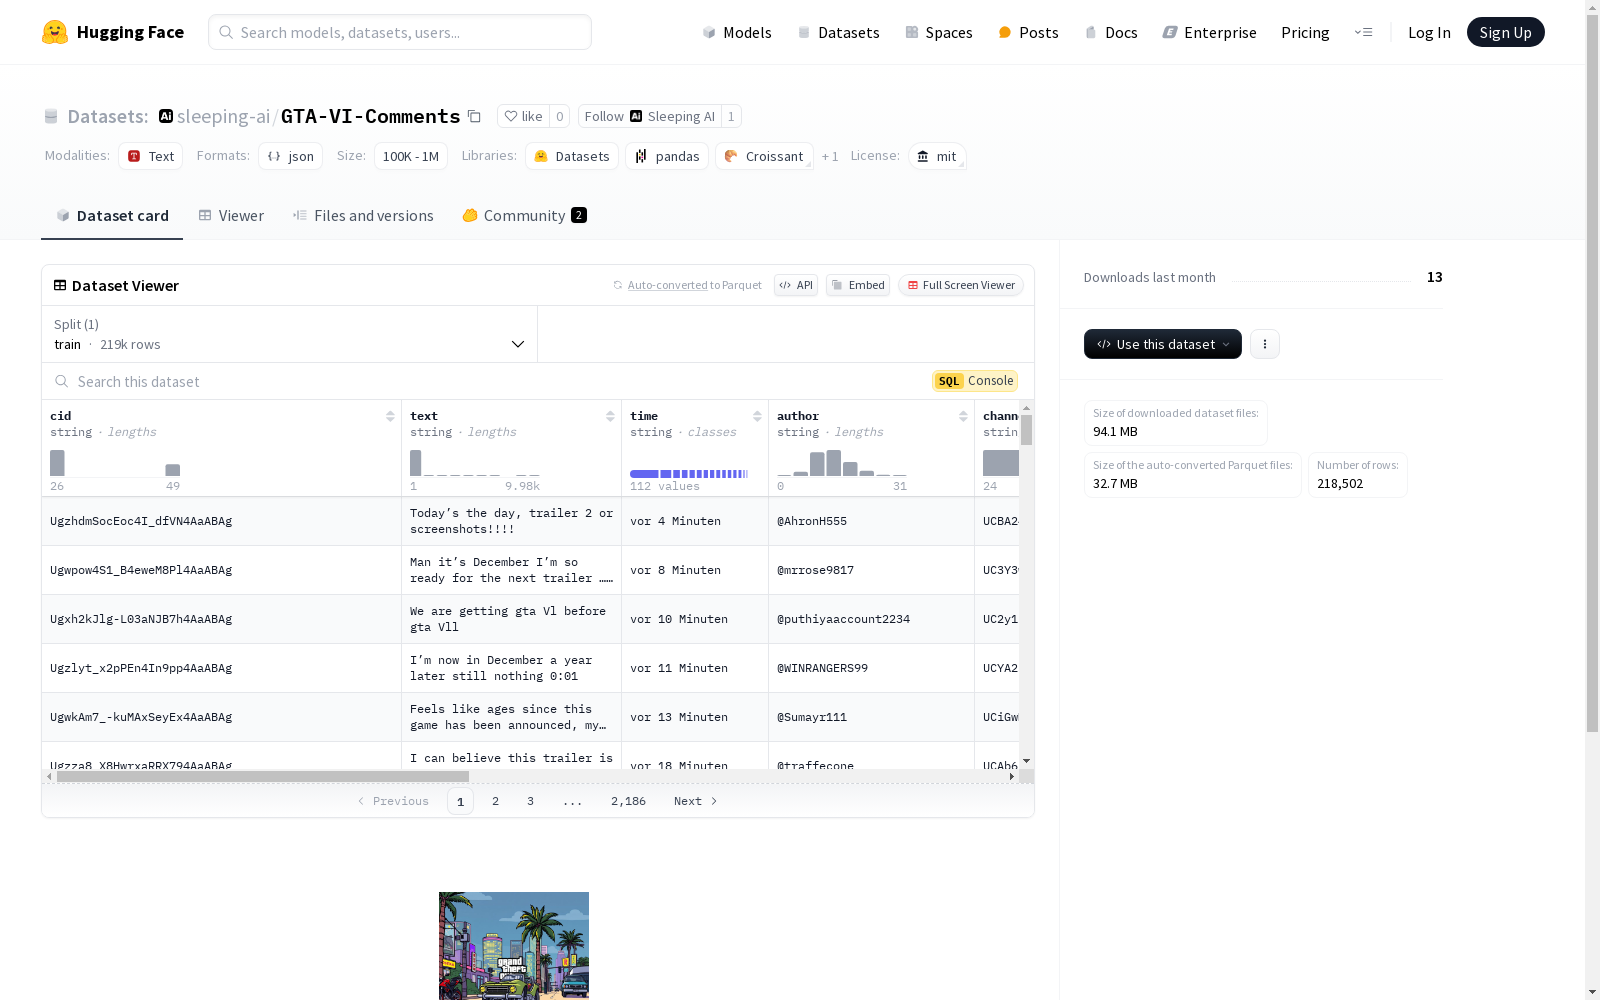Select the 100K - 1M size tag

tap(411, 156)
